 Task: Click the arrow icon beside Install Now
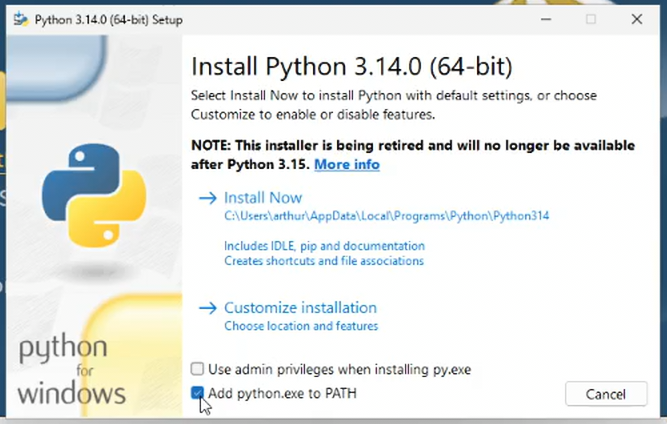[x=208, y=198]
